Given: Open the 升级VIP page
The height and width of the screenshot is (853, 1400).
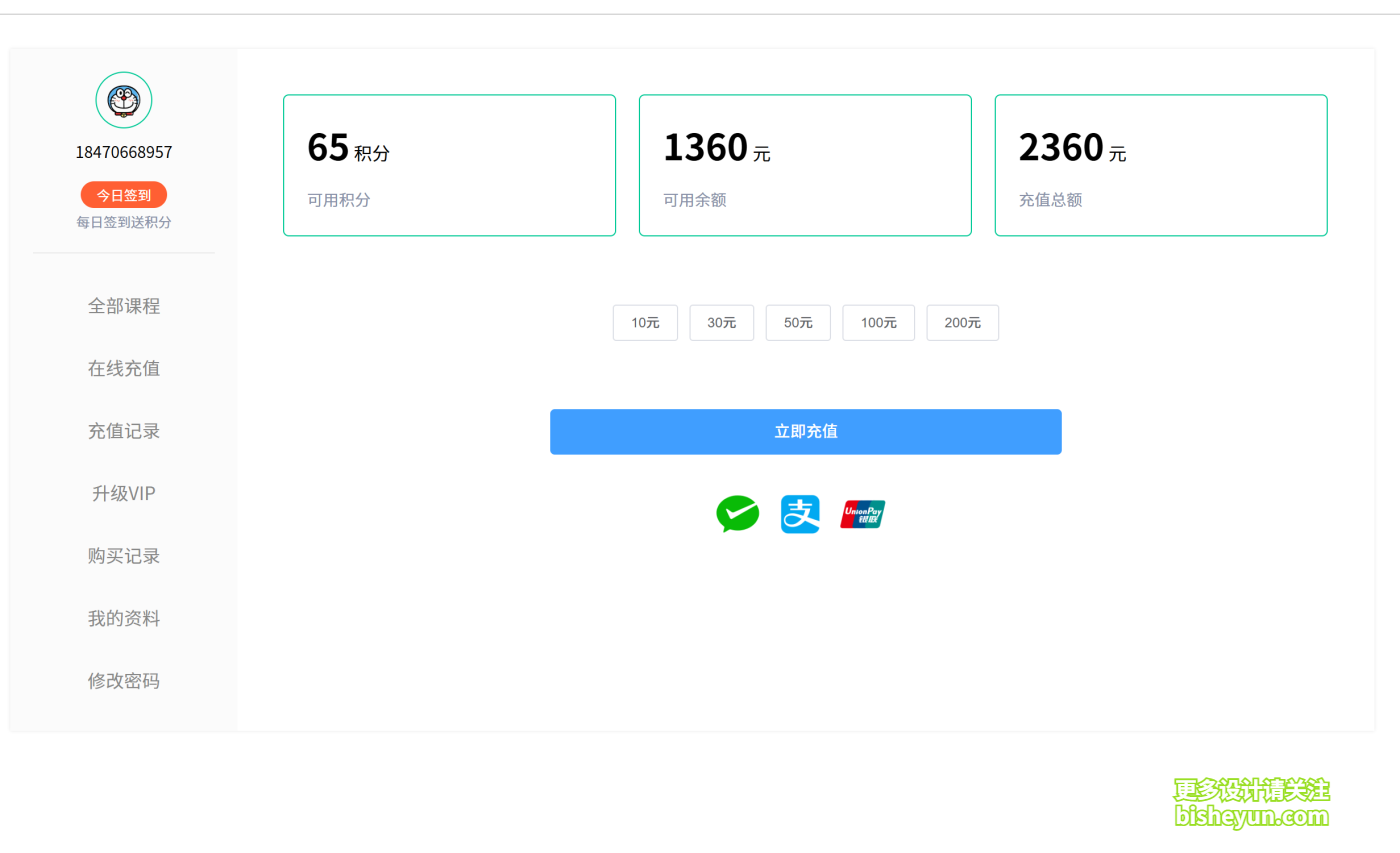Looking at the screenshot, I should pyautogui.click(x=124, y=493).
